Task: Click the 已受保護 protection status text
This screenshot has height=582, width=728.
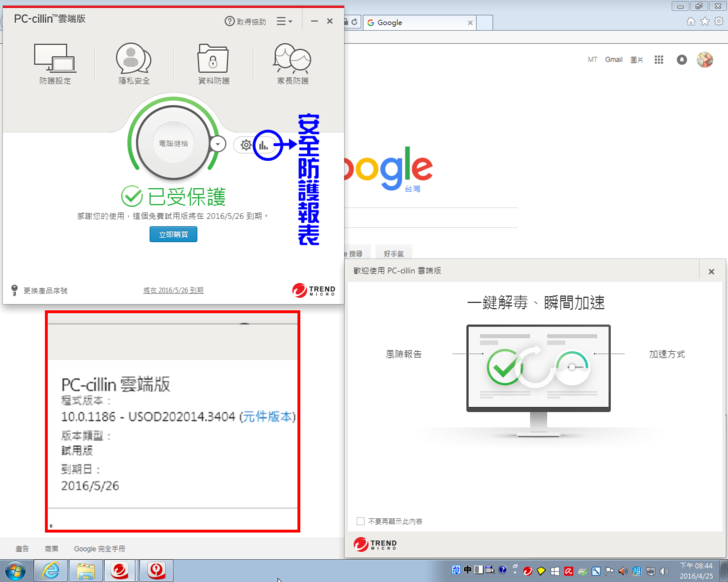Action: (x=186, y=197)
